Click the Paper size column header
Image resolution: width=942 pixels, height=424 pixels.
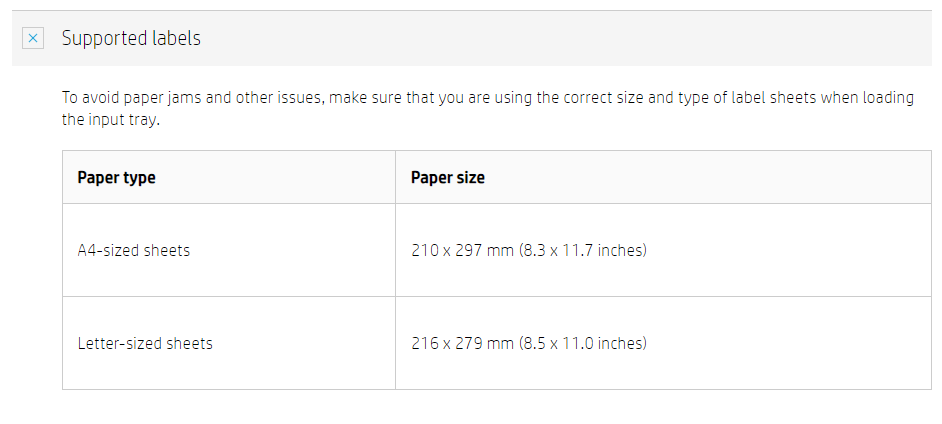(x=447, y=178)
